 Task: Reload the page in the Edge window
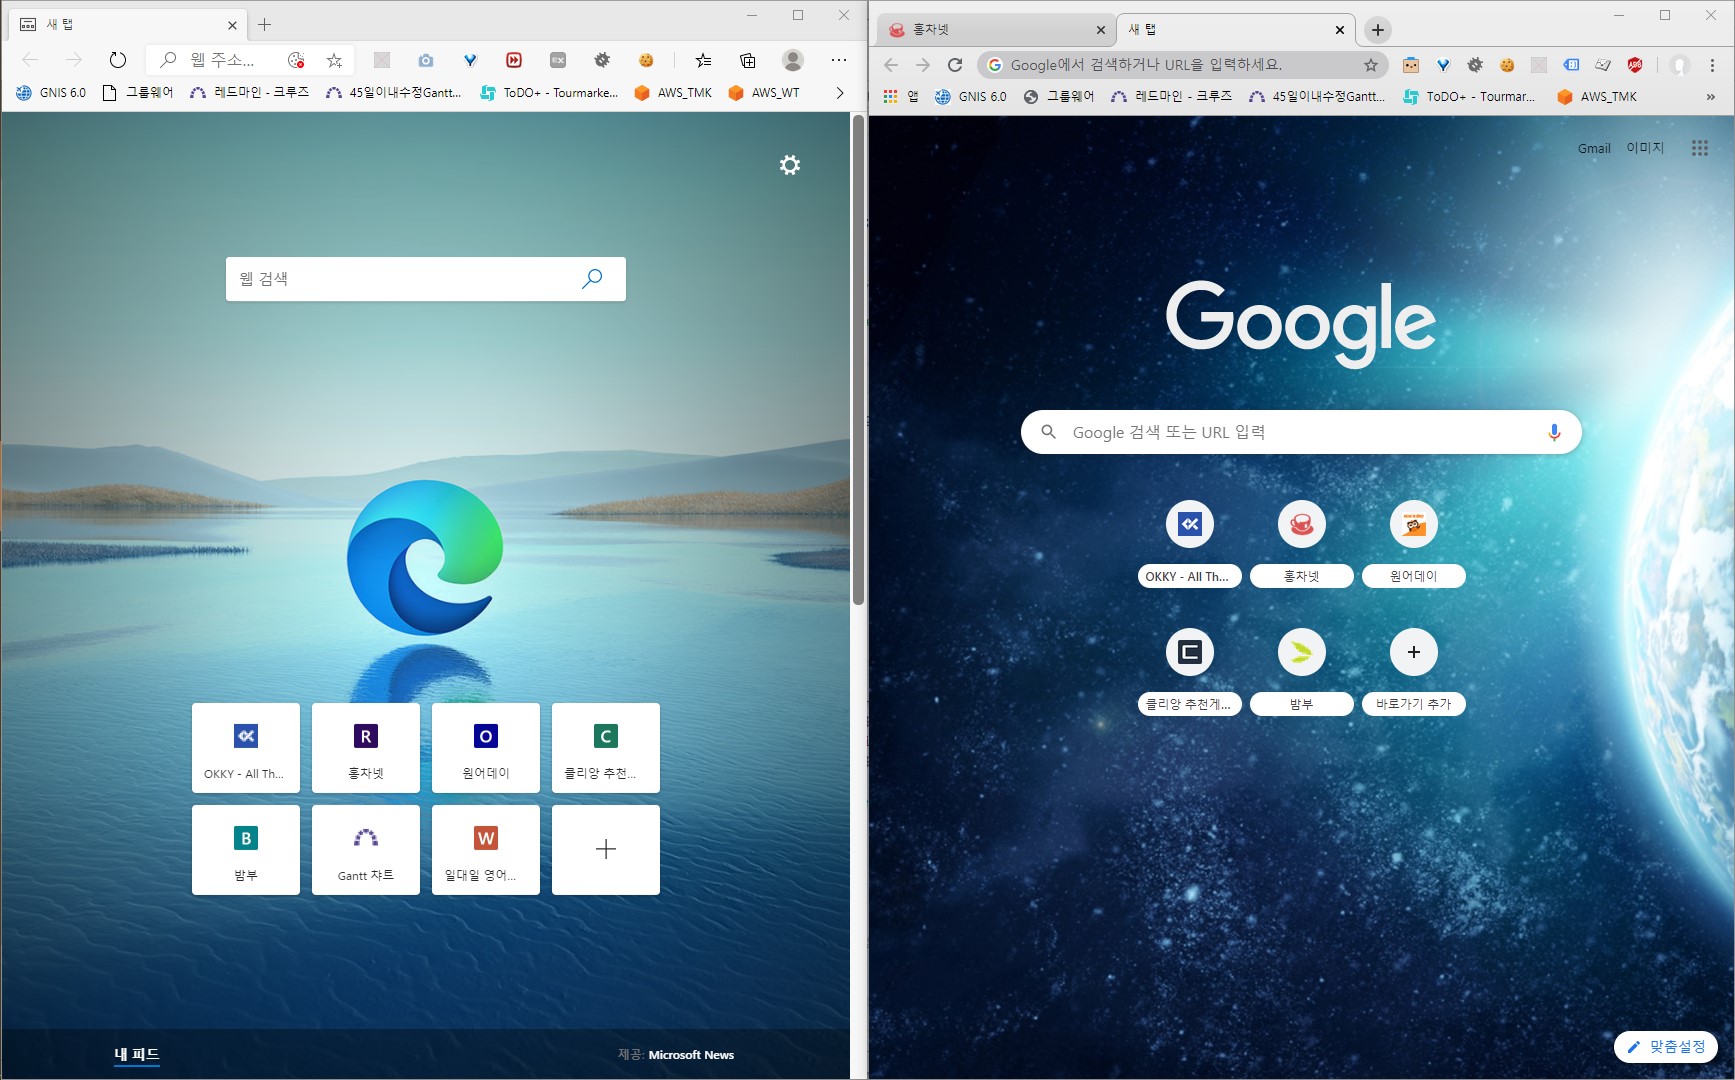[x=118, y=60]
